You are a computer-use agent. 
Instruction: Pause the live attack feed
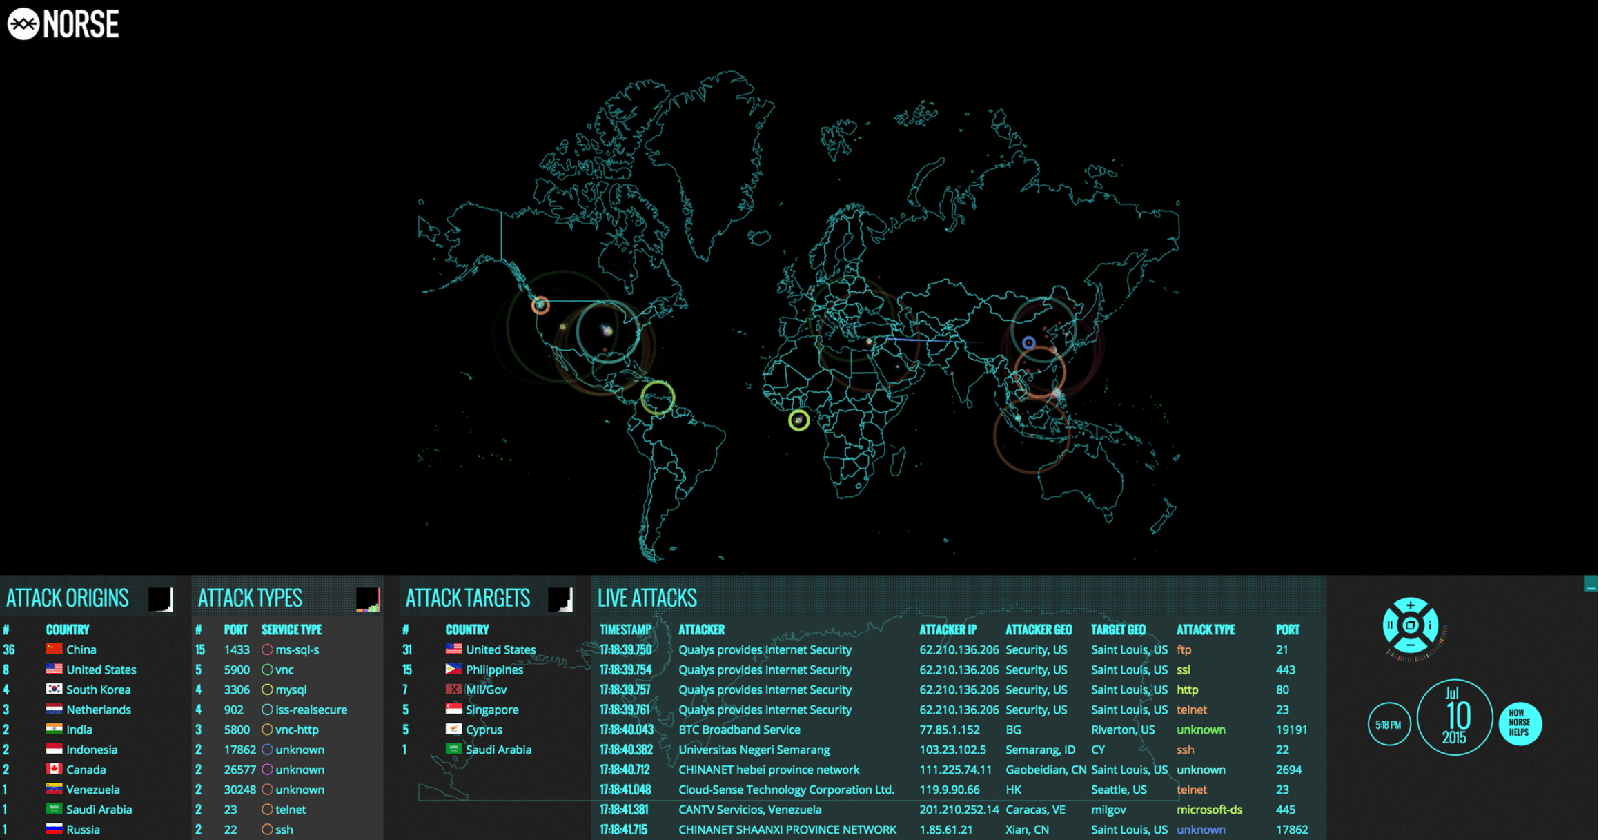pyautogui.click(x=1390, y=625)
